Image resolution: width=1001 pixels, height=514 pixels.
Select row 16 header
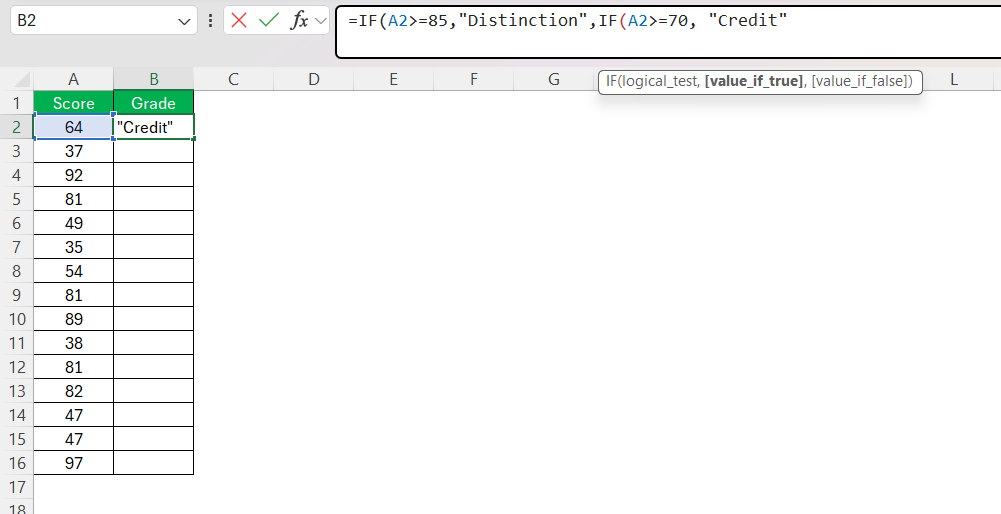tap(17, 462)
